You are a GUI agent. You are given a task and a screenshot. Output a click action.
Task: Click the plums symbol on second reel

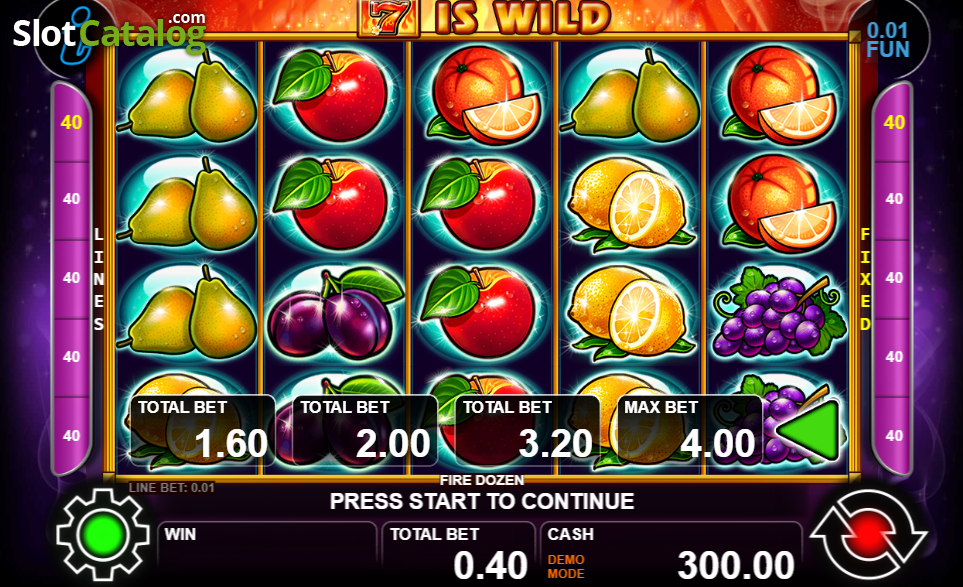335,313
